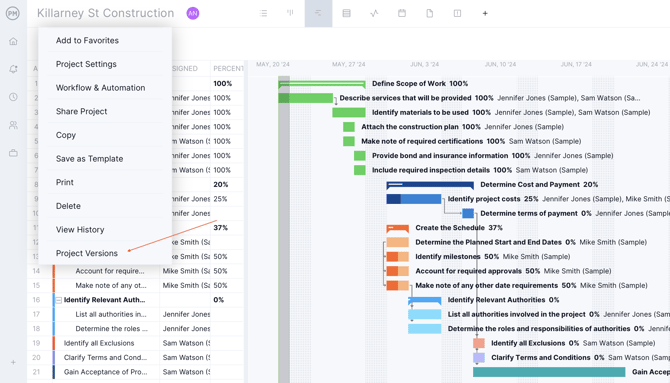Open the team members sidebar icon

coord(13,125)
